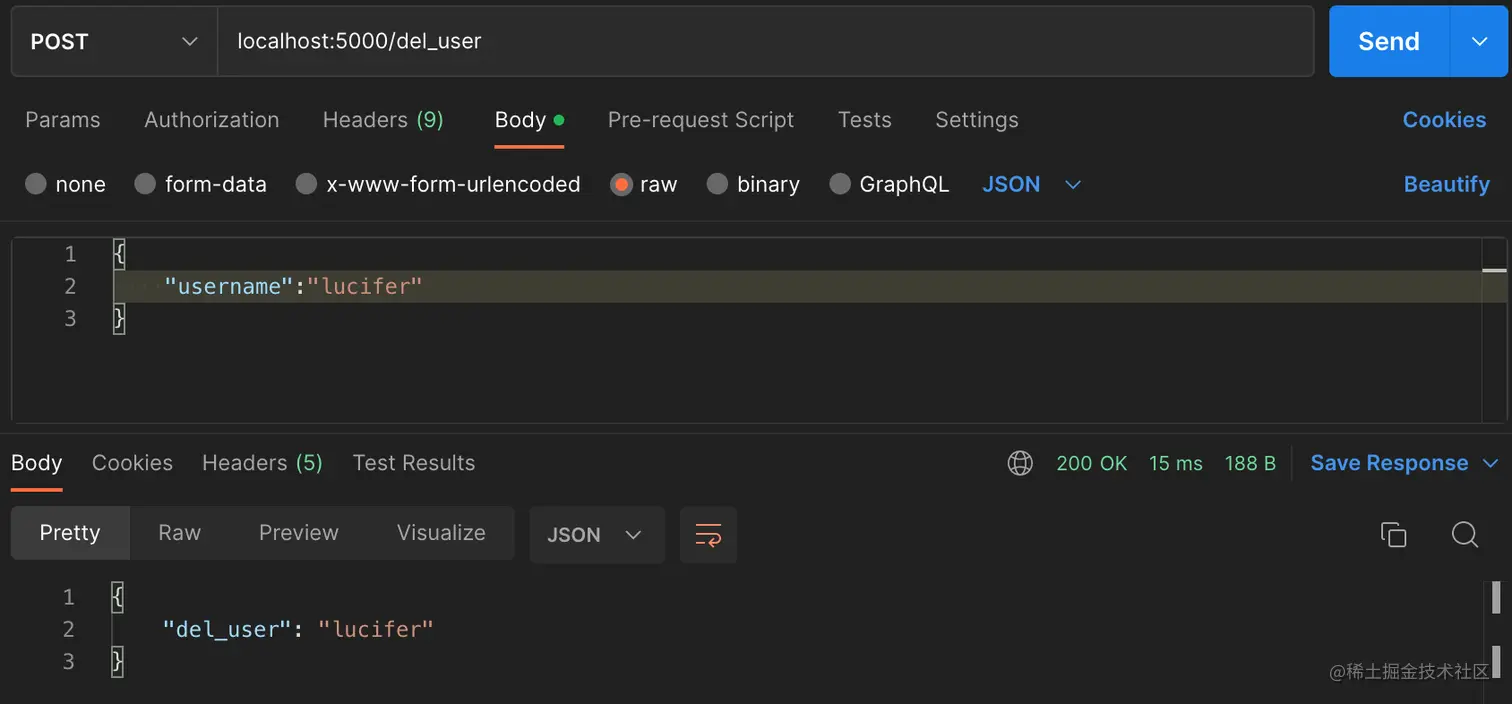Open request Headers (9) tab
This screenshot has height=704, width=1512.
[x=383, y=120]
